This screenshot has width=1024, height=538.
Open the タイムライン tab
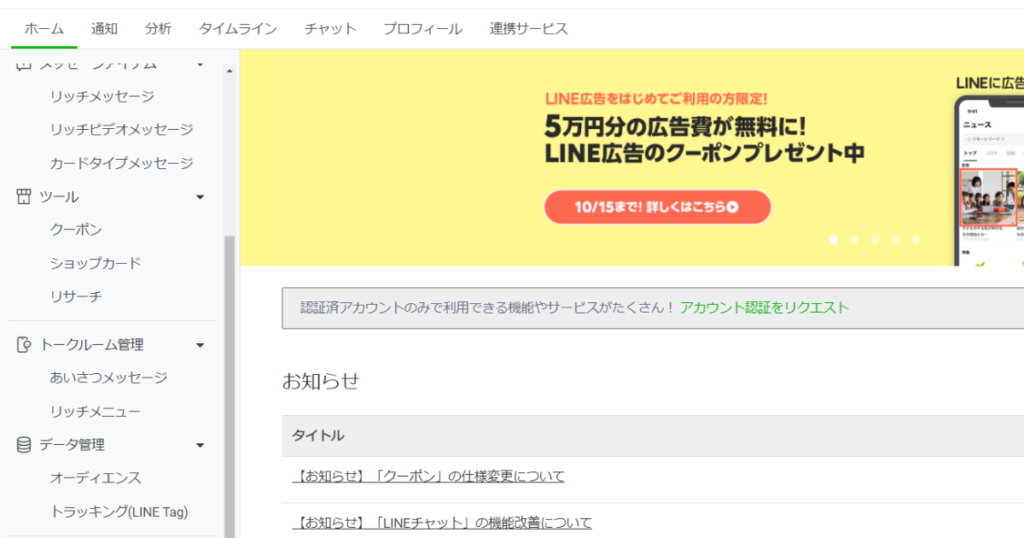tap(238, 29)
